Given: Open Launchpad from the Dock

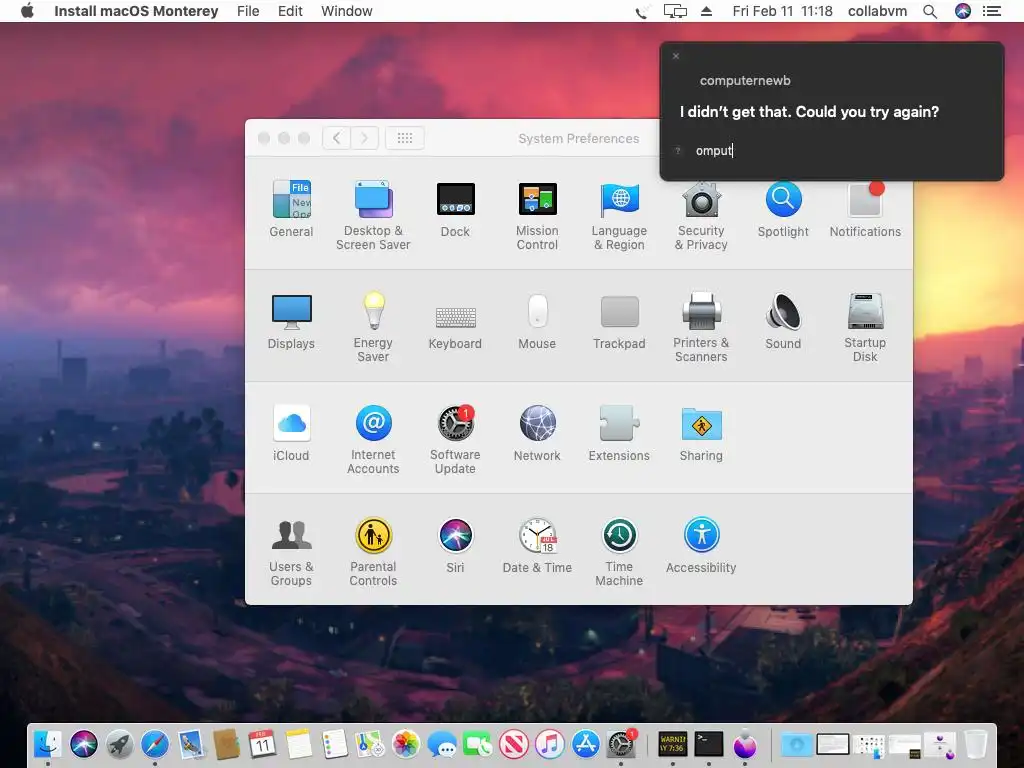Looking at the screenshot, I should click(120, 744).
